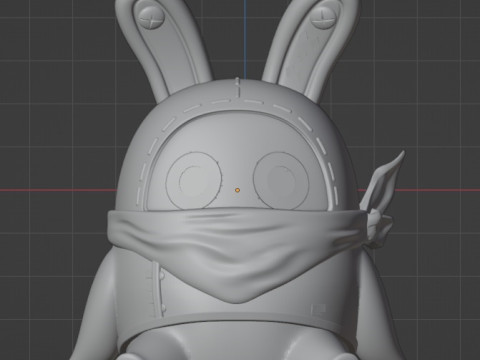Viewport: 480px width, 360px height.
Task: Click the cross-stitched button on left ear
Action: click(151, 17)
